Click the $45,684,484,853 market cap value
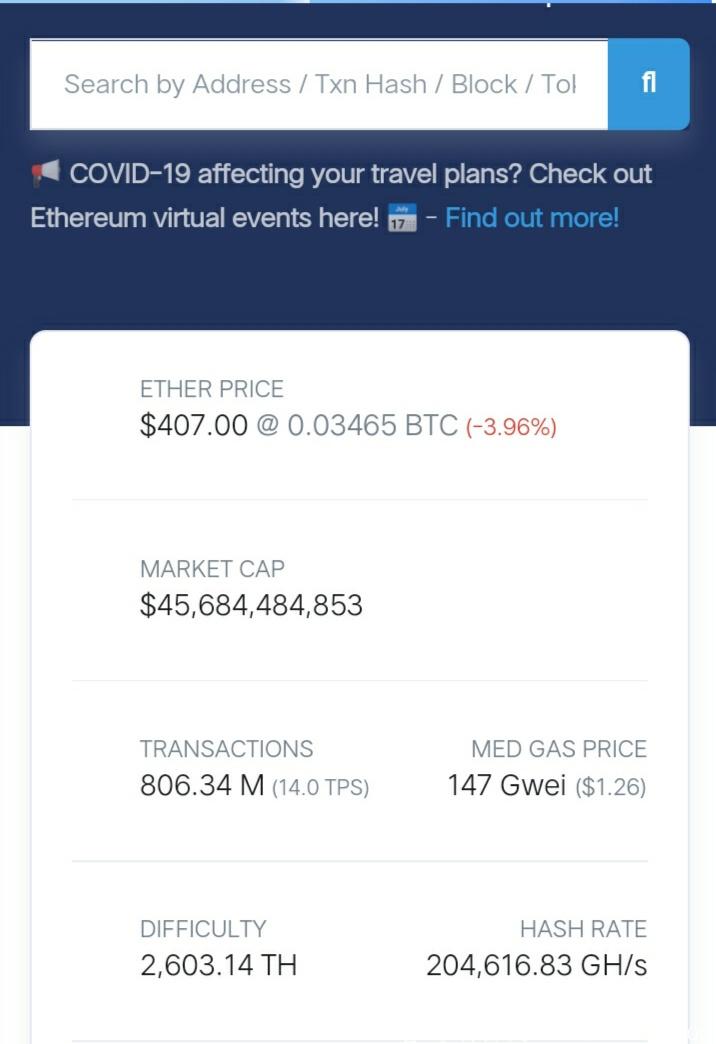Image resolution: width=716 pixels, height=1044 pixels. coord(251,606)
